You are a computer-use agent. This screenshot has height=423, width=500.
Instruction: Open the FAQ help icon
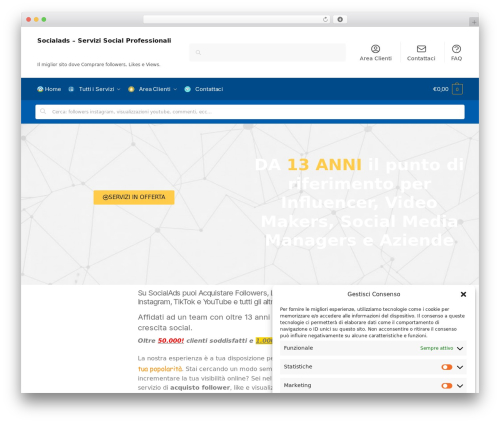point(456,49)
